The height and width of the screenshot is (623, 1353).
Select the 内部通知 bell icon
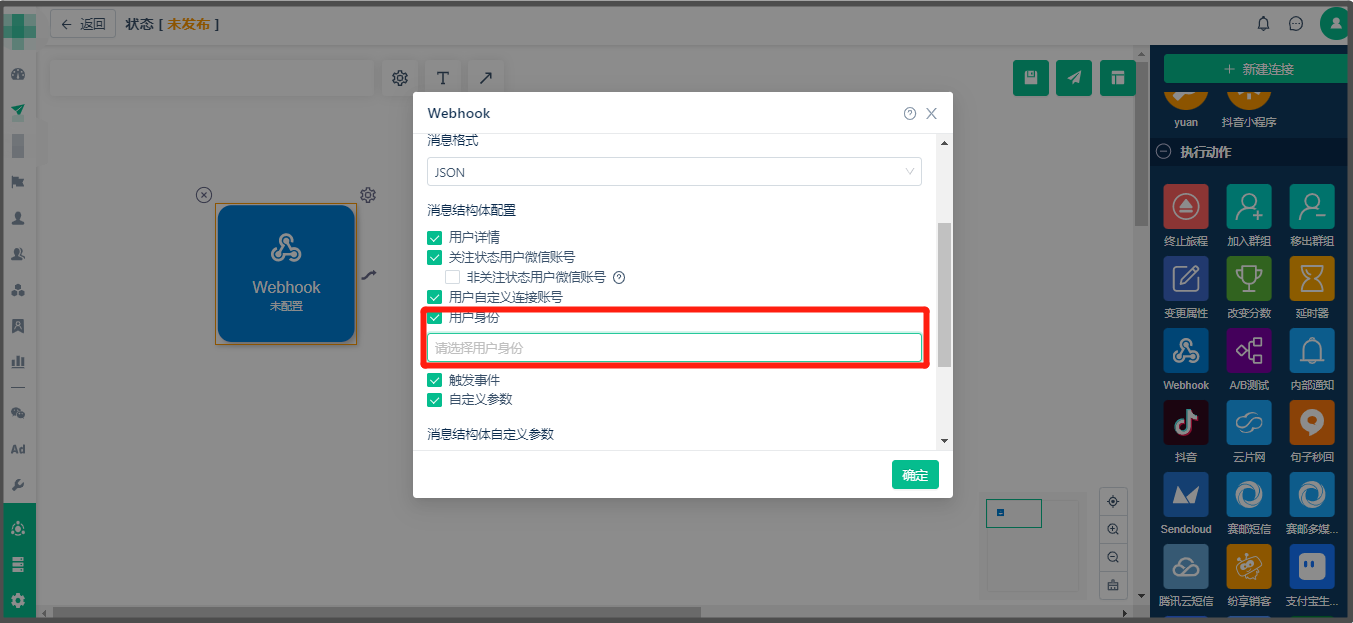(x=1311, y=350)
